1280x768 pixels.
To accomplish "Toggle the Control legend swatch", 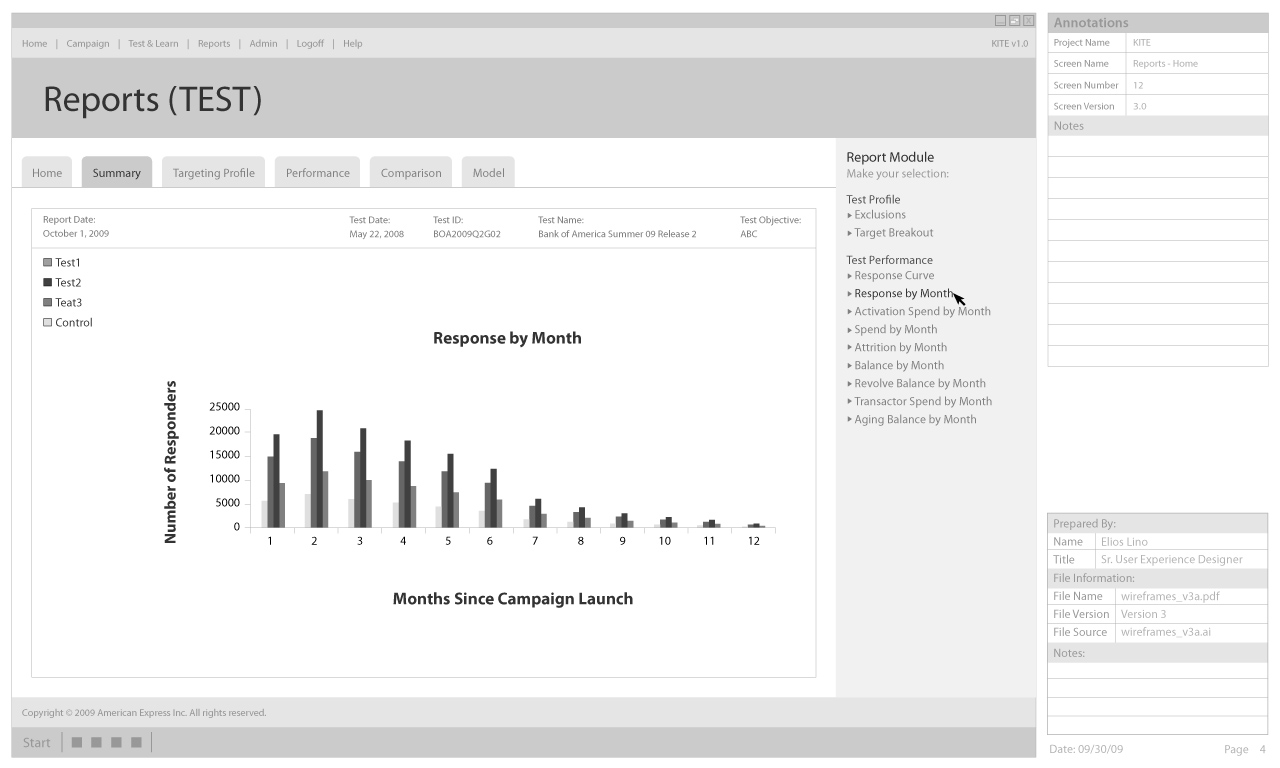I will click(x=47, y=322).
